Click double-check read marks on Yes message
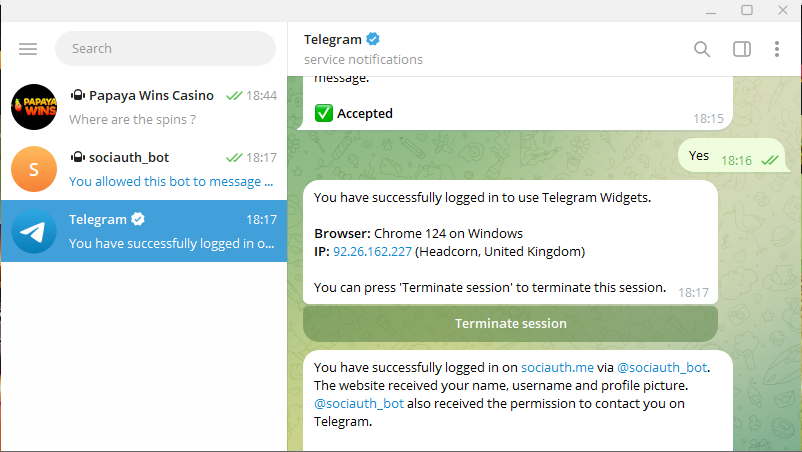Screen dimensions: 802x452 pyautogui.click(x=769, y=159)
